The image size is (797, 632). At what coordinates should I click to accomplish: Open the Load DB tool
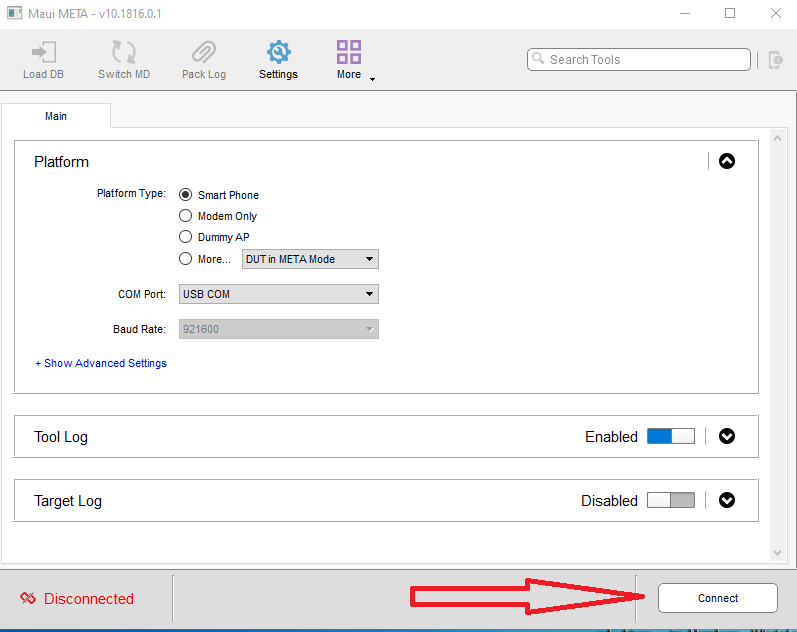point(43,60)
